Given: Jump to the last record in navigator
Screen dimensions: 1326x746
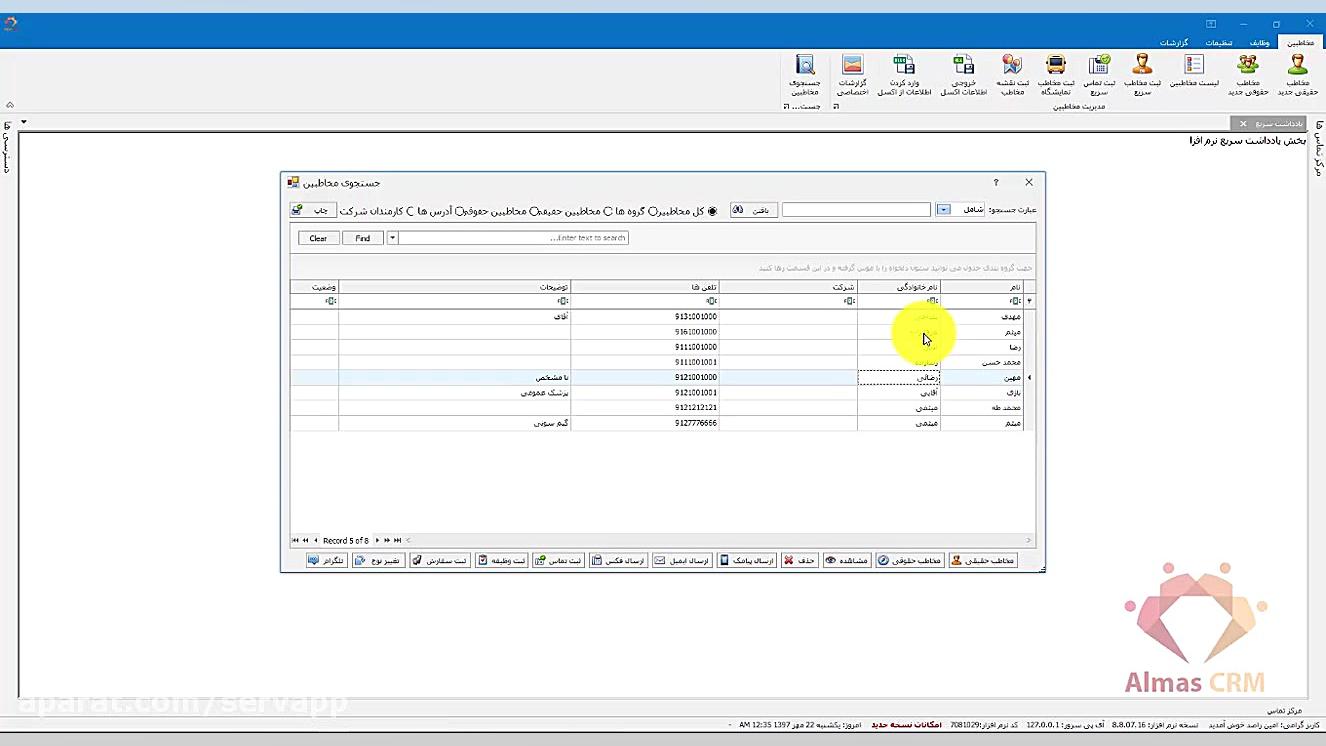Looking at the screenshot, I should click(x=397, y=541).
